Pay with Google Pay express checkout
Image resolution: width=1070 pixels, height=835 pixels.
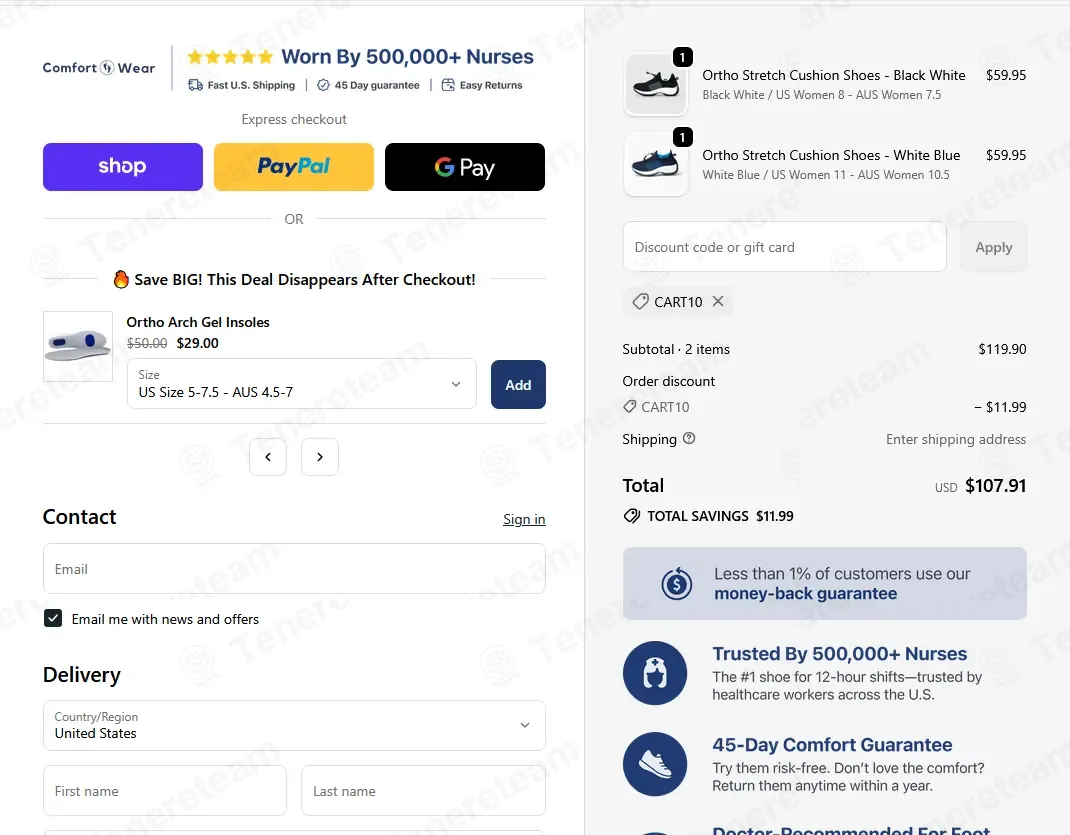pos(465,166)
